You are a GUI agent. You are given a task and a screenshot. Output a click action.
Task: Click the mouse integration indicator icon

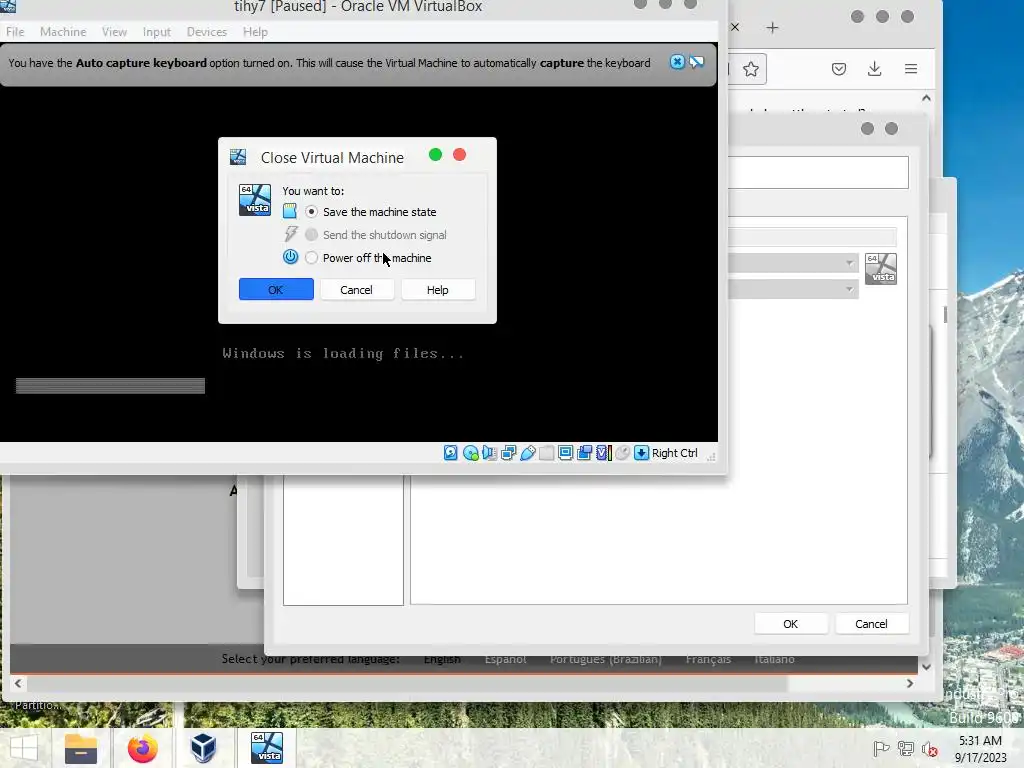click(622, 453)
